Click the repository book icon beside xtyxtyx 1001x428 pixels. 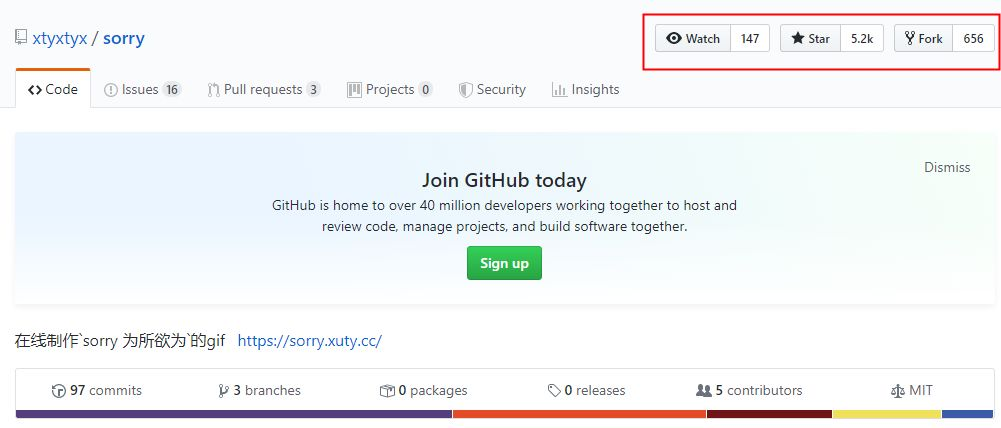[22, 38]
